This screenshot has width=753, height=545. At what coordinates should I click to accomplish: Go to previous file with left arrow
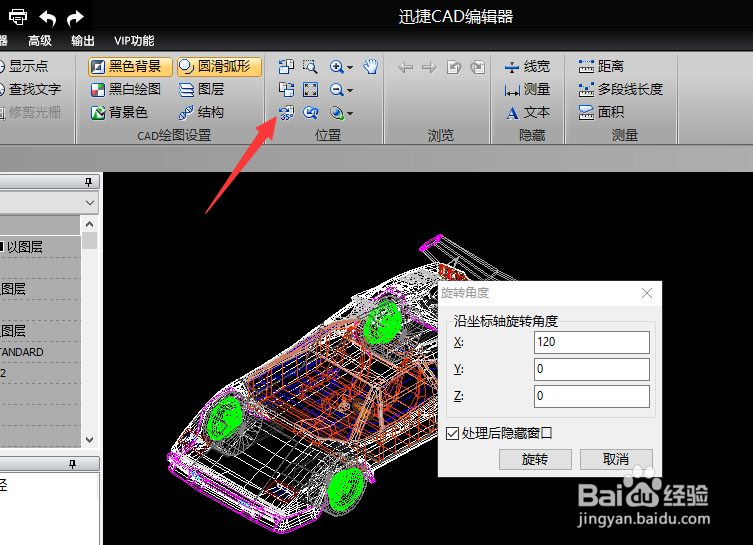406,67
